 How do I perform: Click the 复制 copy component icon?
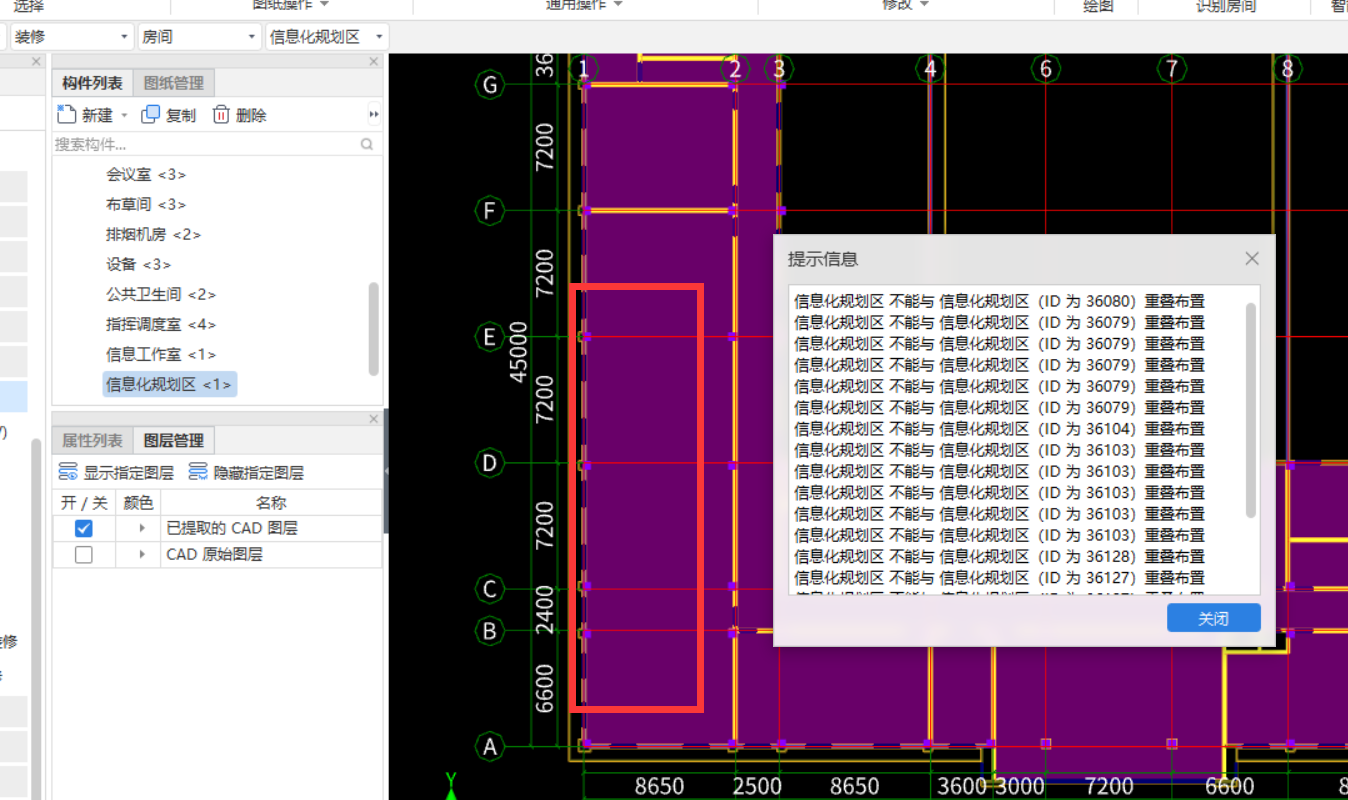pos(151,115)
